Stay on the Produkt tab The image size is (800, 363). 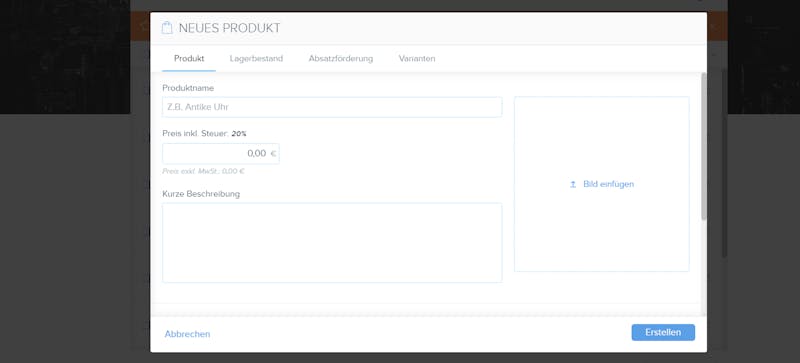[x=189, y=59]
